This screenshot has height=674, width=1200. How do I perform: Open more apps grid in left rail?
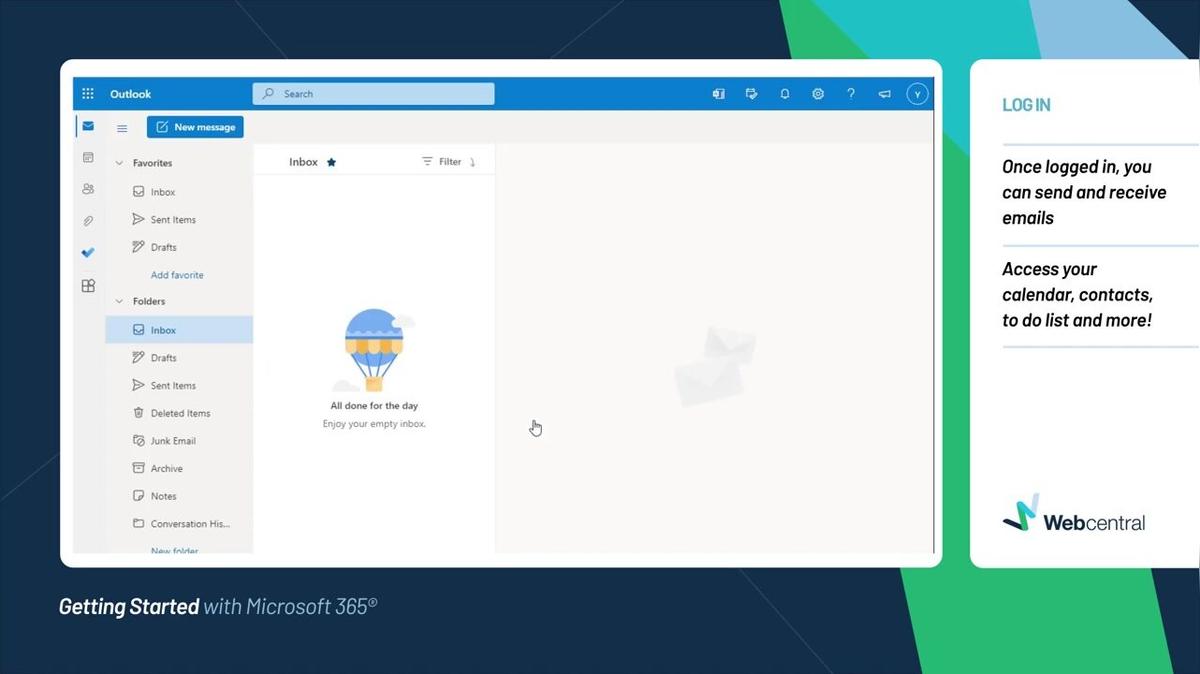coord(88,285)
